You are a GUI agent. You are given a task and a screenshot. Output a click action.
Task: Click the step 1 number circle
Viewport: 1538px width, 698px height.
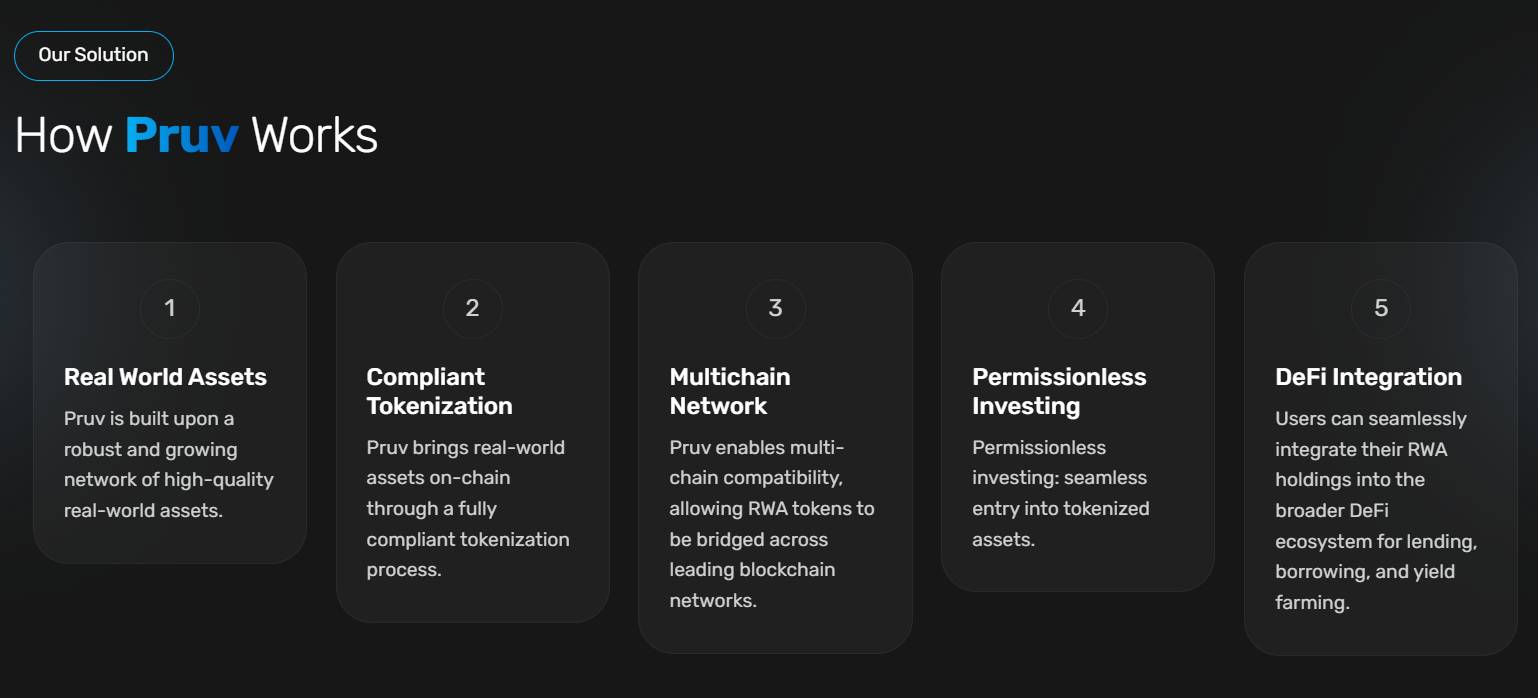pyautogui.click(x=170, y=308)
